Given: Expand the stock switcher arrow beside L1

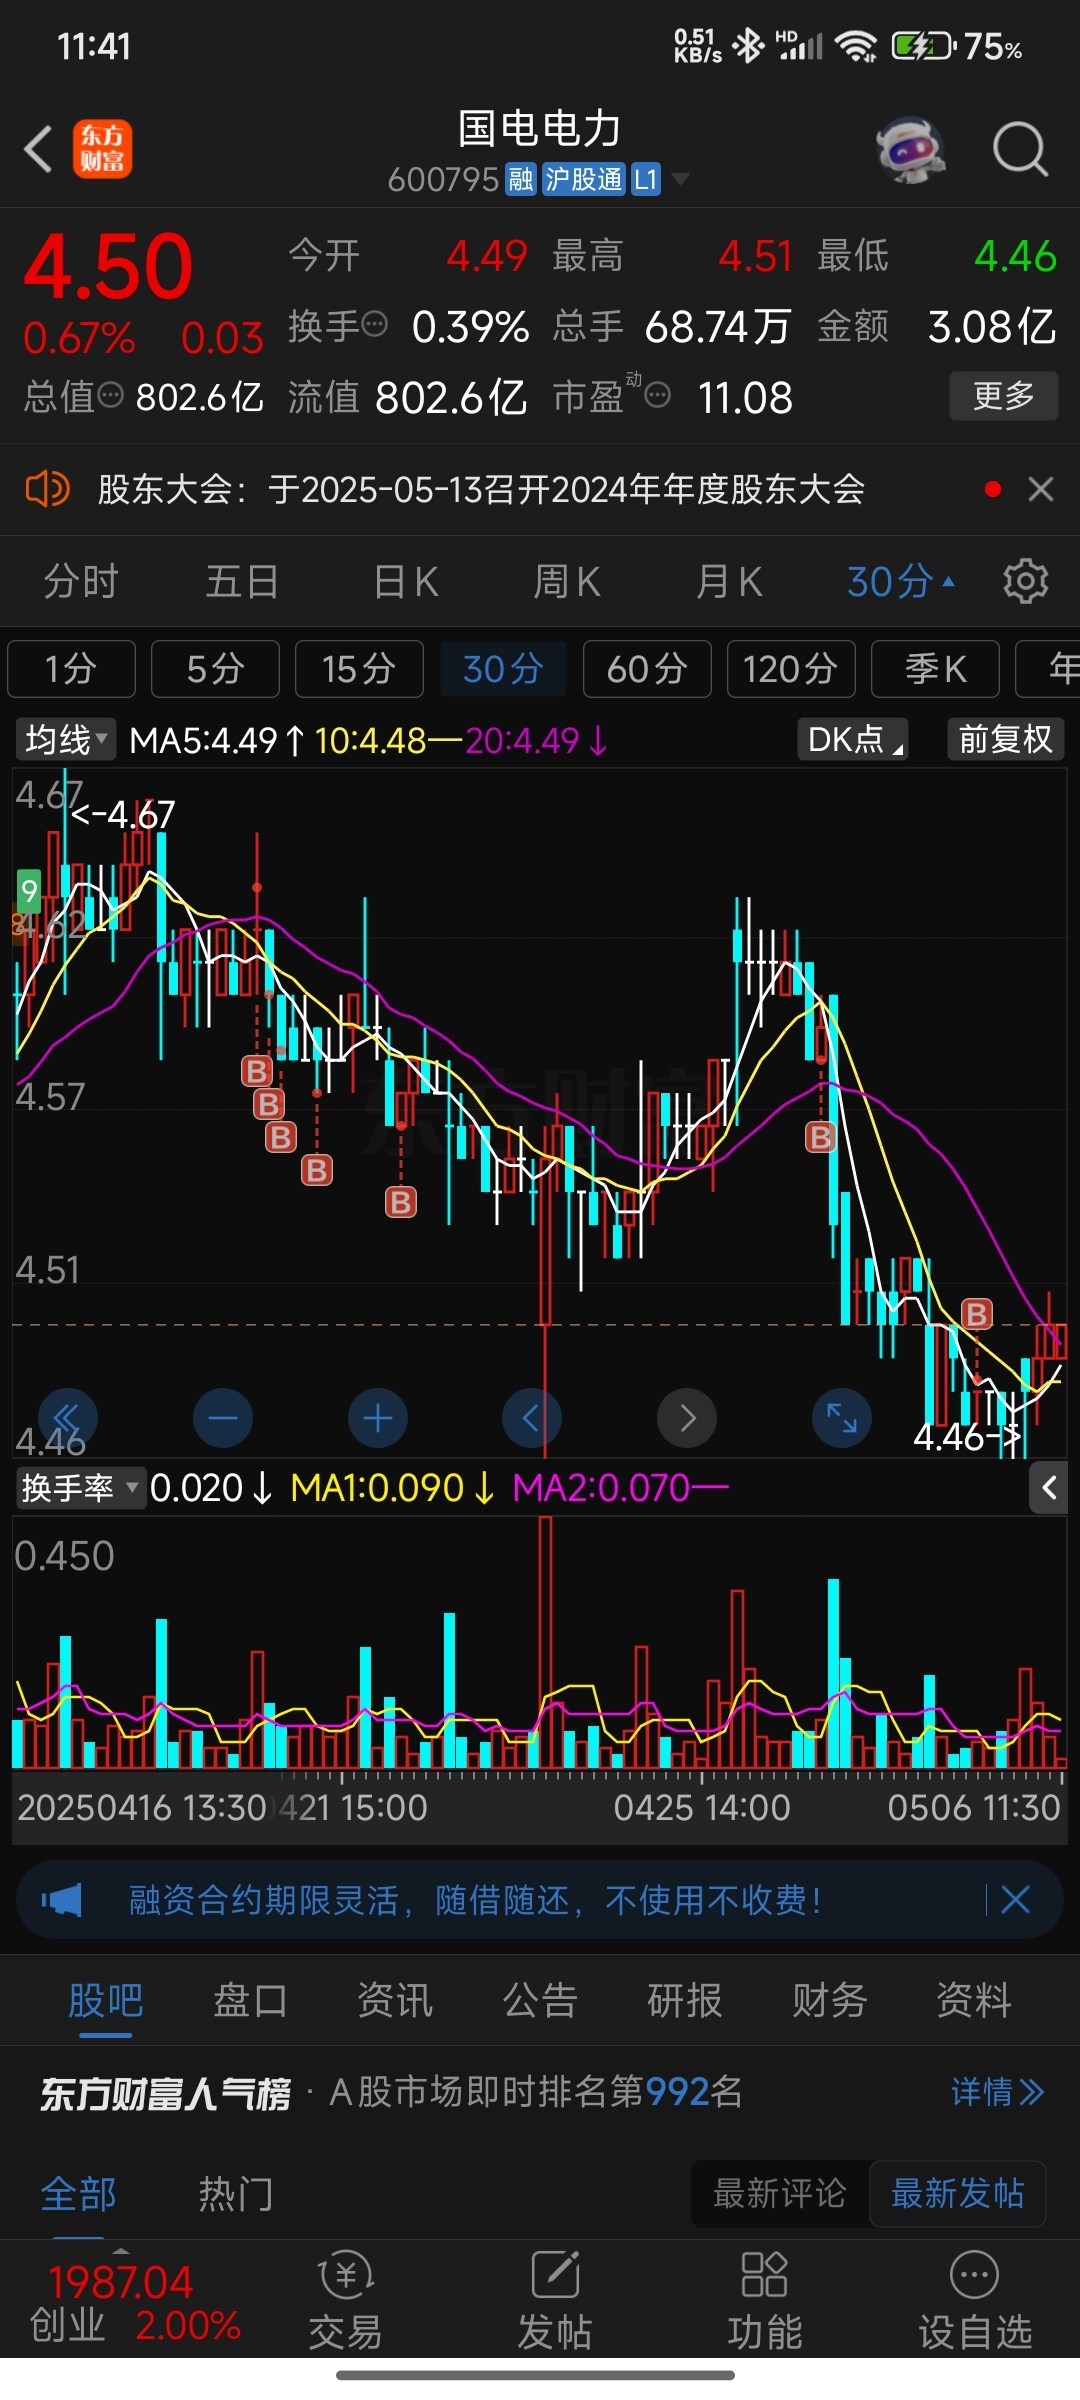Looking at the screenshot, I should [x=680, y=179].
